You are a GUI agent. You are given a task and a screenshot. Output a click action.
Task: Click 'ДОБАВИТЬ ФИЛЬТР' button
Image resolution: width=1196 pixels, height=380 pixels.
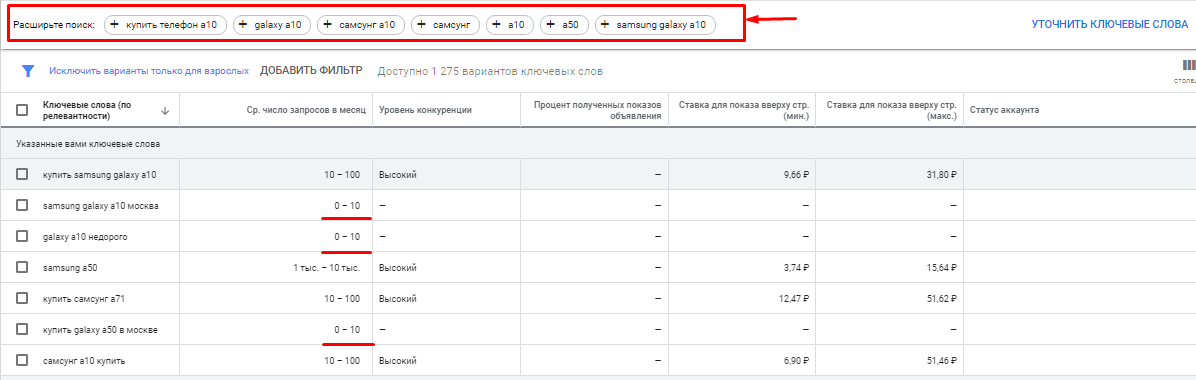point(311,71)
